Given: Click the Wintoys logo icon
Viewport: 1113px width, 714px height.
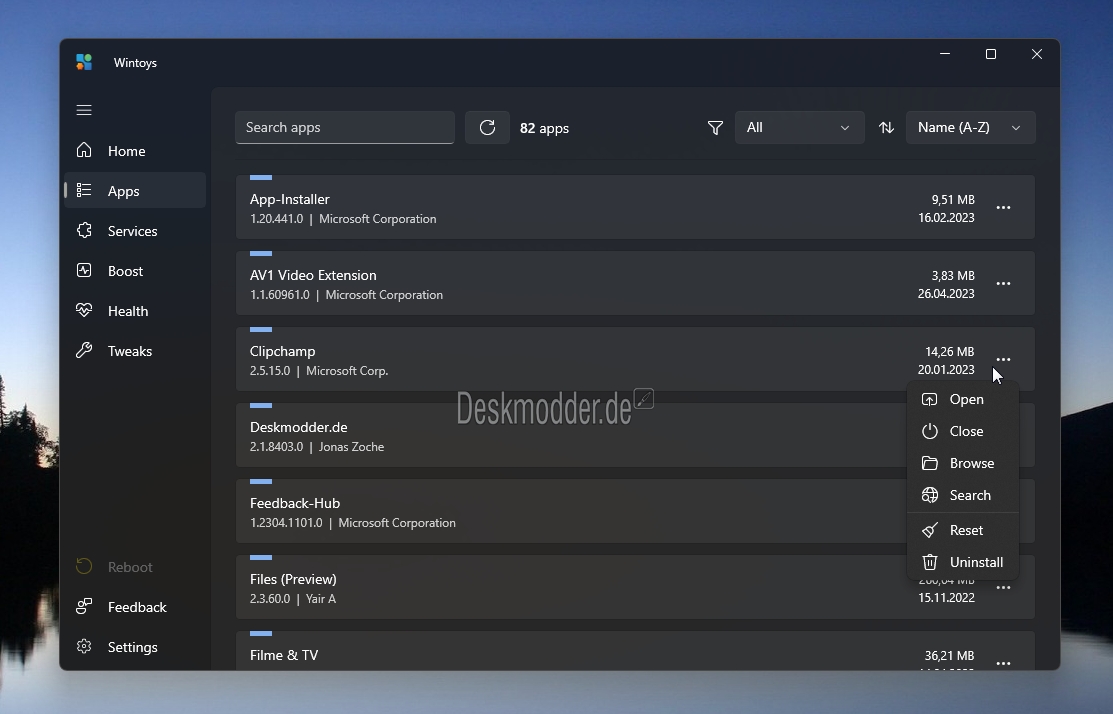Looking at the screenshot, I should click(x=84, y=62).
